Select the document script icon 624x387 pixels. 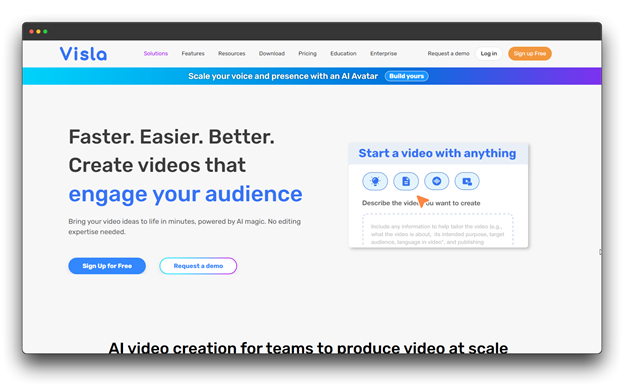406,181
